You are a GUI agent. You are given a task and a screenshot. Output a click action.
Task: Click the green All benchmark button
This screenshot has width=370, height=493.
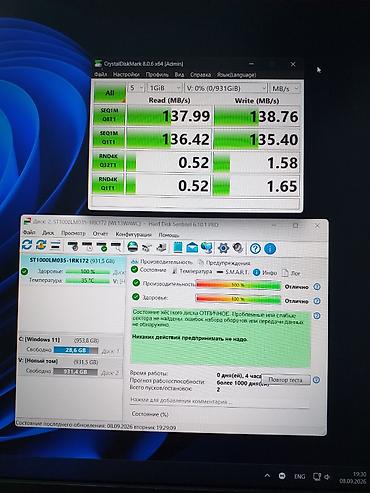(x=110, y=92)
